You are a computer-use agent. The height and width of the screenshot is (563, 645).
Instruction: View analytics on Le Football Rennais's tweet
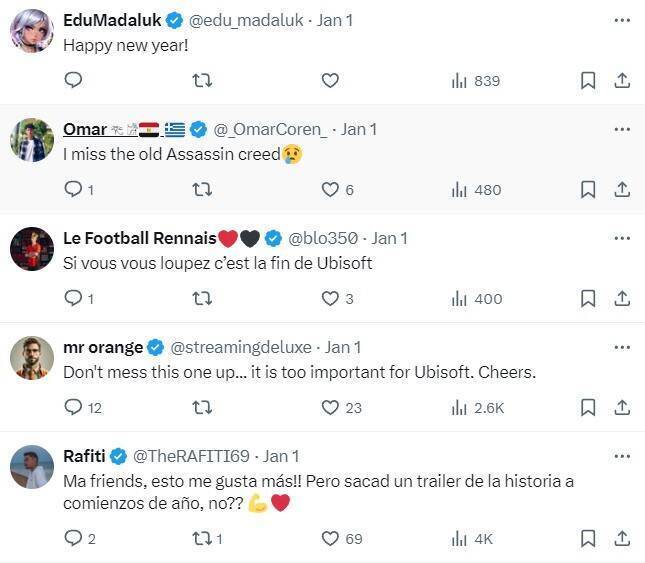pyautogui.click(x=476, y=299)
